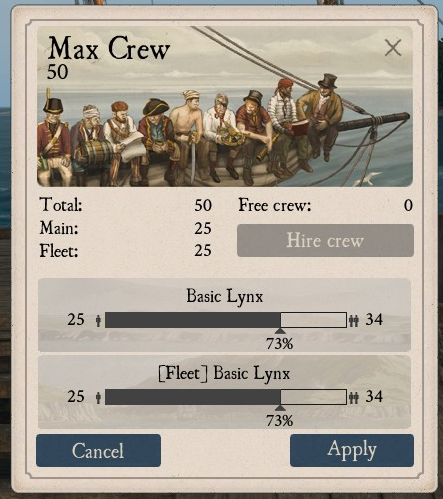This screenshot has height=499, width=443.
Task: Apply the crew distribution changes
Action: (x=352, y=450)
